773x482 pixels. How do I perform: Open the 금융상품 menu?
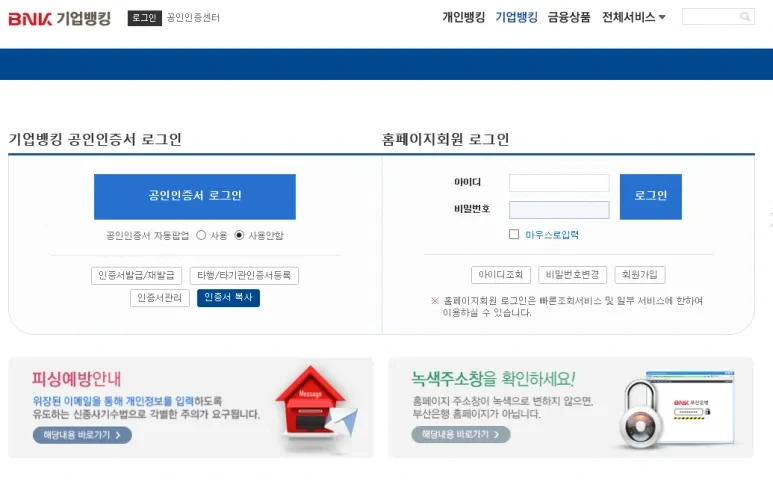point(569,17)
